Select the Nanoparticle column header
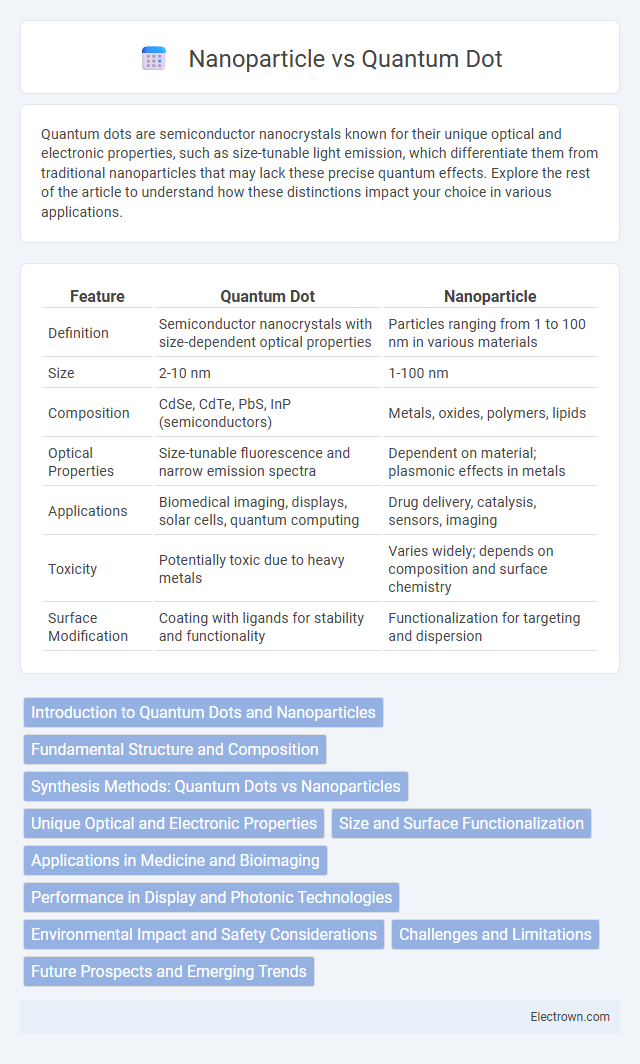The height and width of the screenshot is (1064, 640). click(490, 297)
